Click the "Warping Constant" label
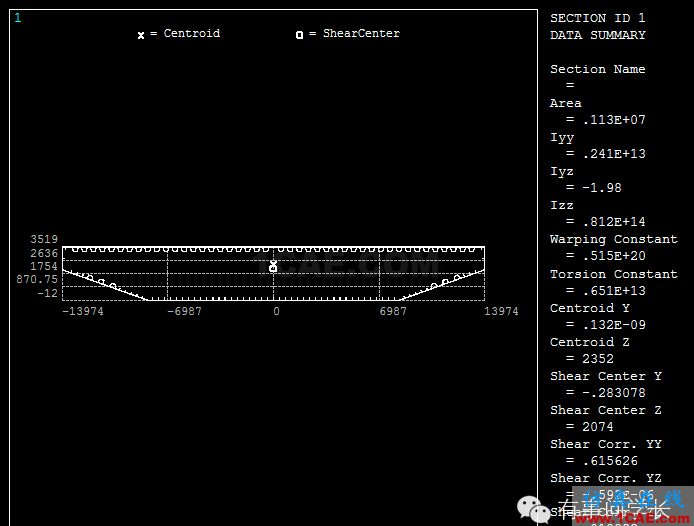Image resolution: width=694 pixels, height=526 pixels. [x=613, y=240]
